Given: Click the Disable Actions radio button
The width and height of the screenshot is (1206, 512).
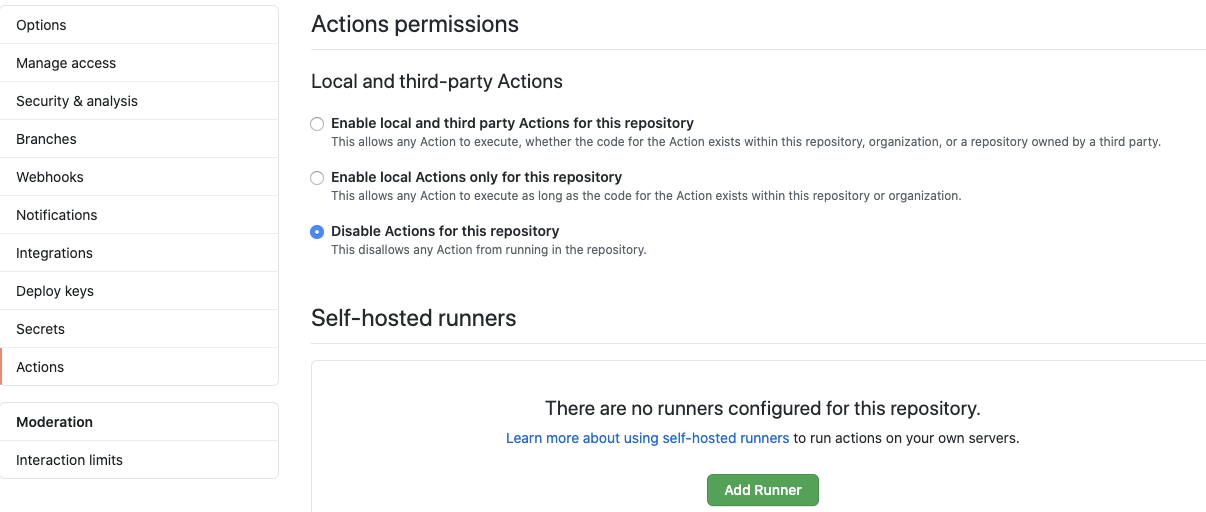Looking at the screenshot, I should tap(317, 232).
